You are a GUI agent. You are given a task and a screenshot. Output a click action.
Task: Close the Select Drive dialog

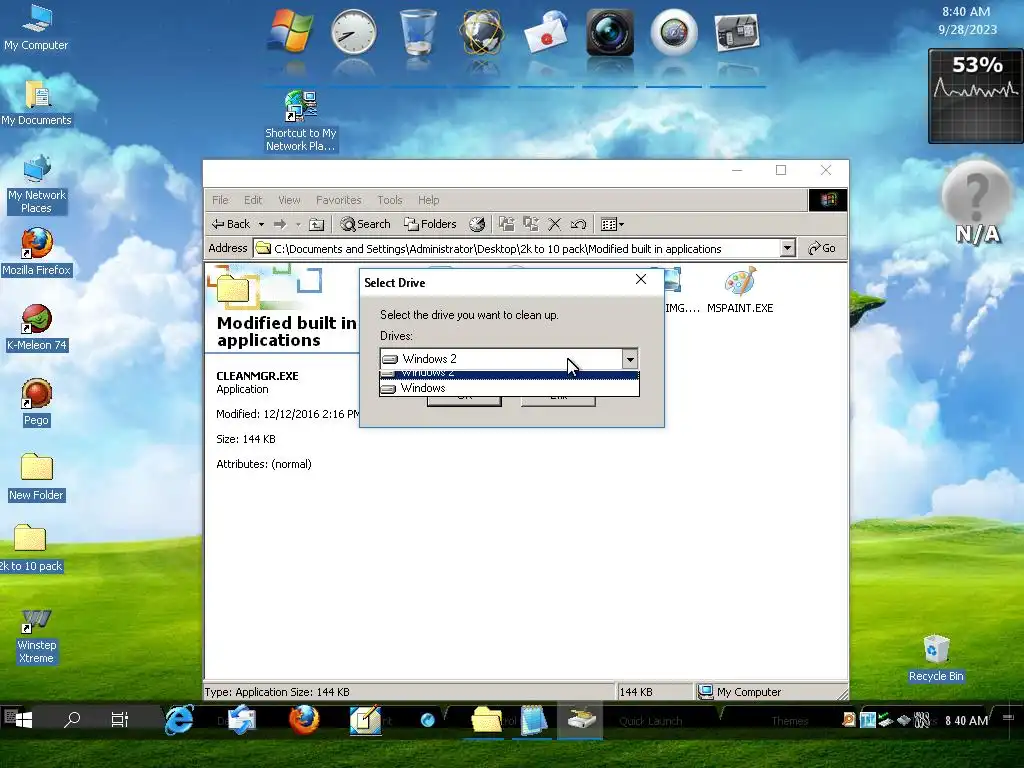point(641,280)
